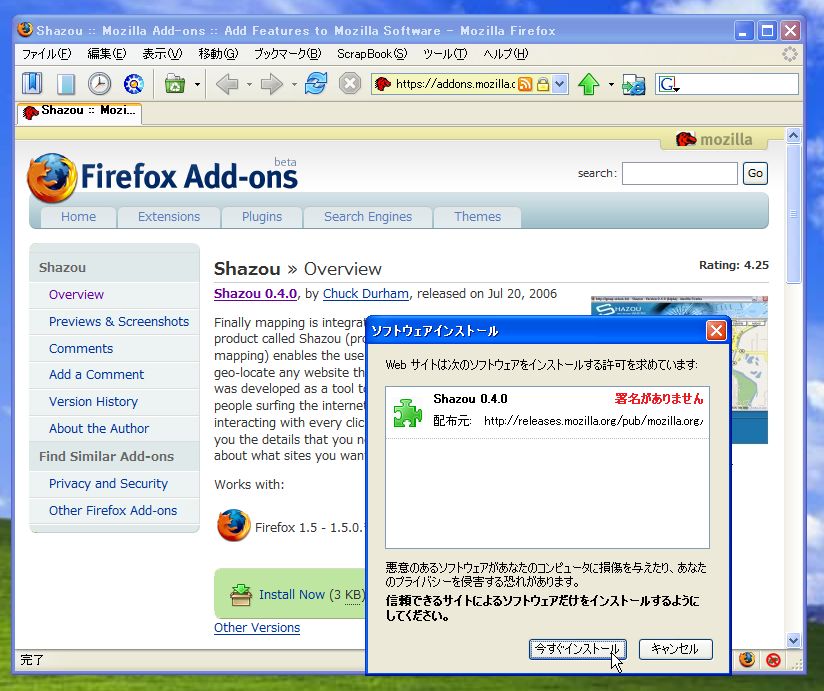Open Previews & Screenshots in sidebar

tap(119, 321)
